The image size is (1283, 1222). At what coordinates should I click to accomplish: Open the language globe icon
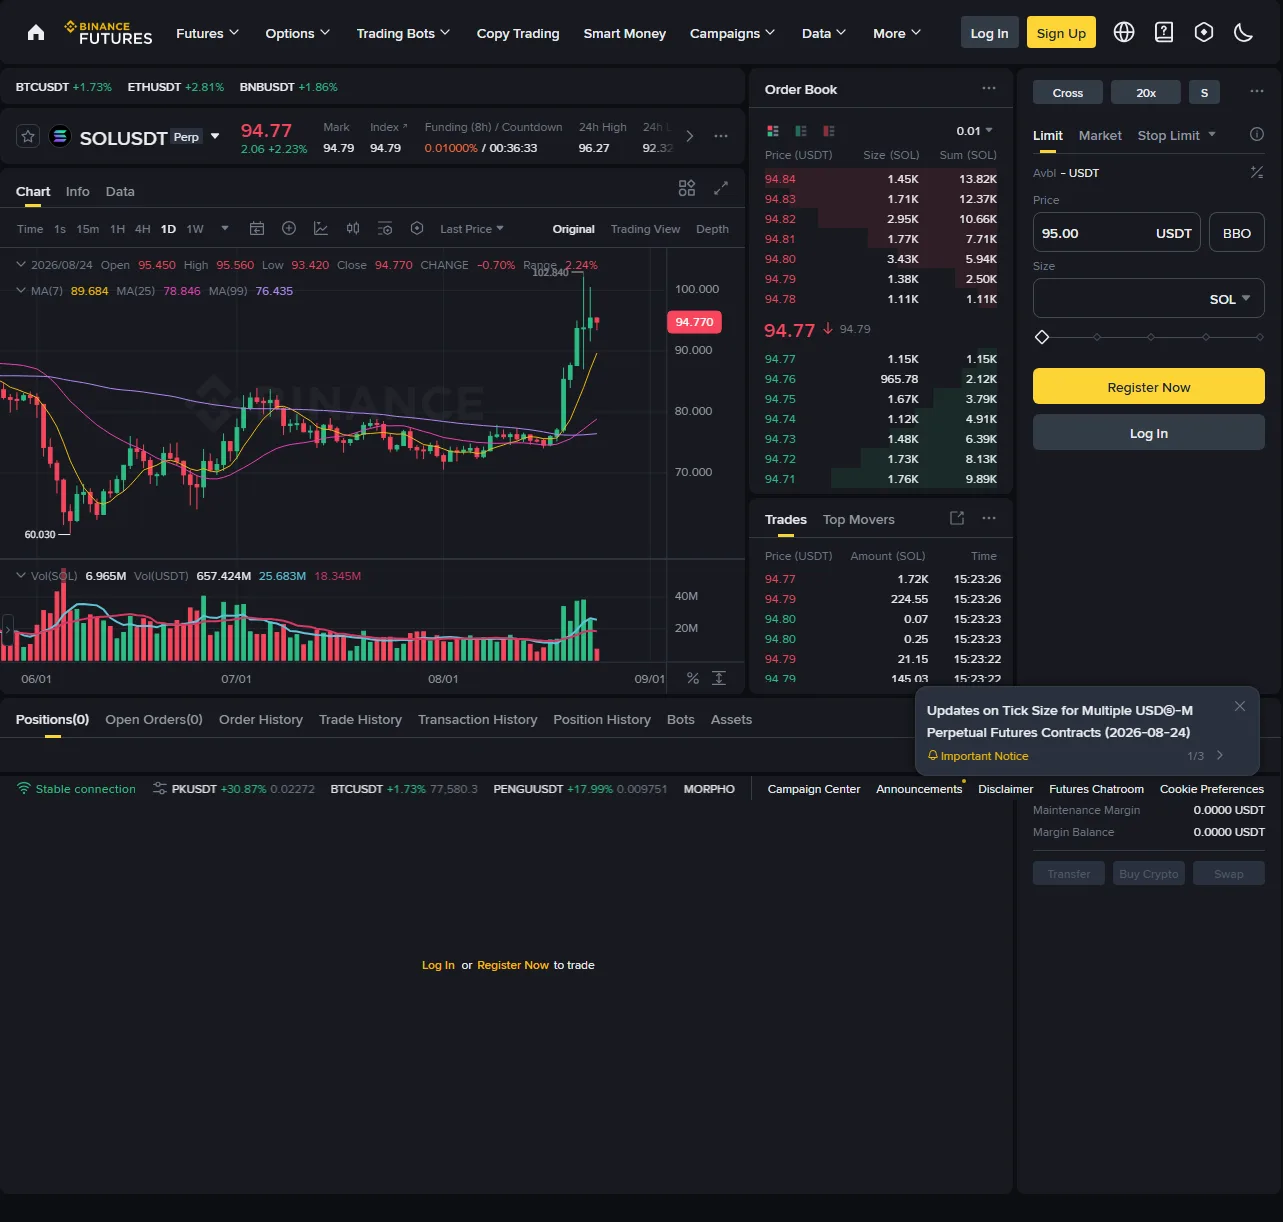tap(1124, 32)
